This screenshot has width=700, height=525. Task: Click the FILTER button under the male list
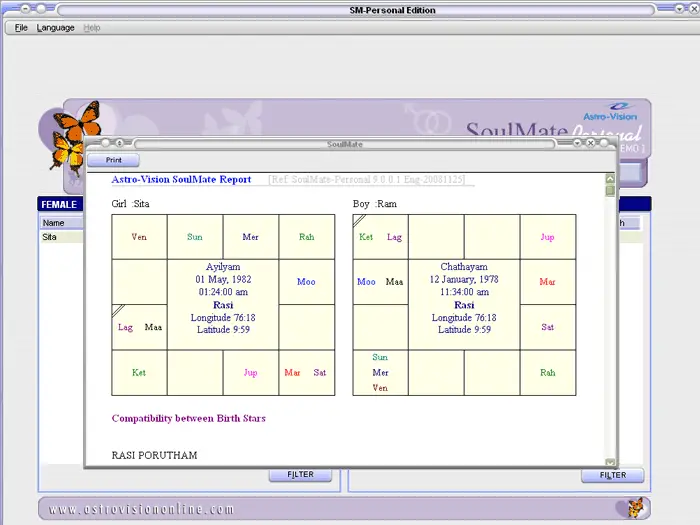point(612,475)
